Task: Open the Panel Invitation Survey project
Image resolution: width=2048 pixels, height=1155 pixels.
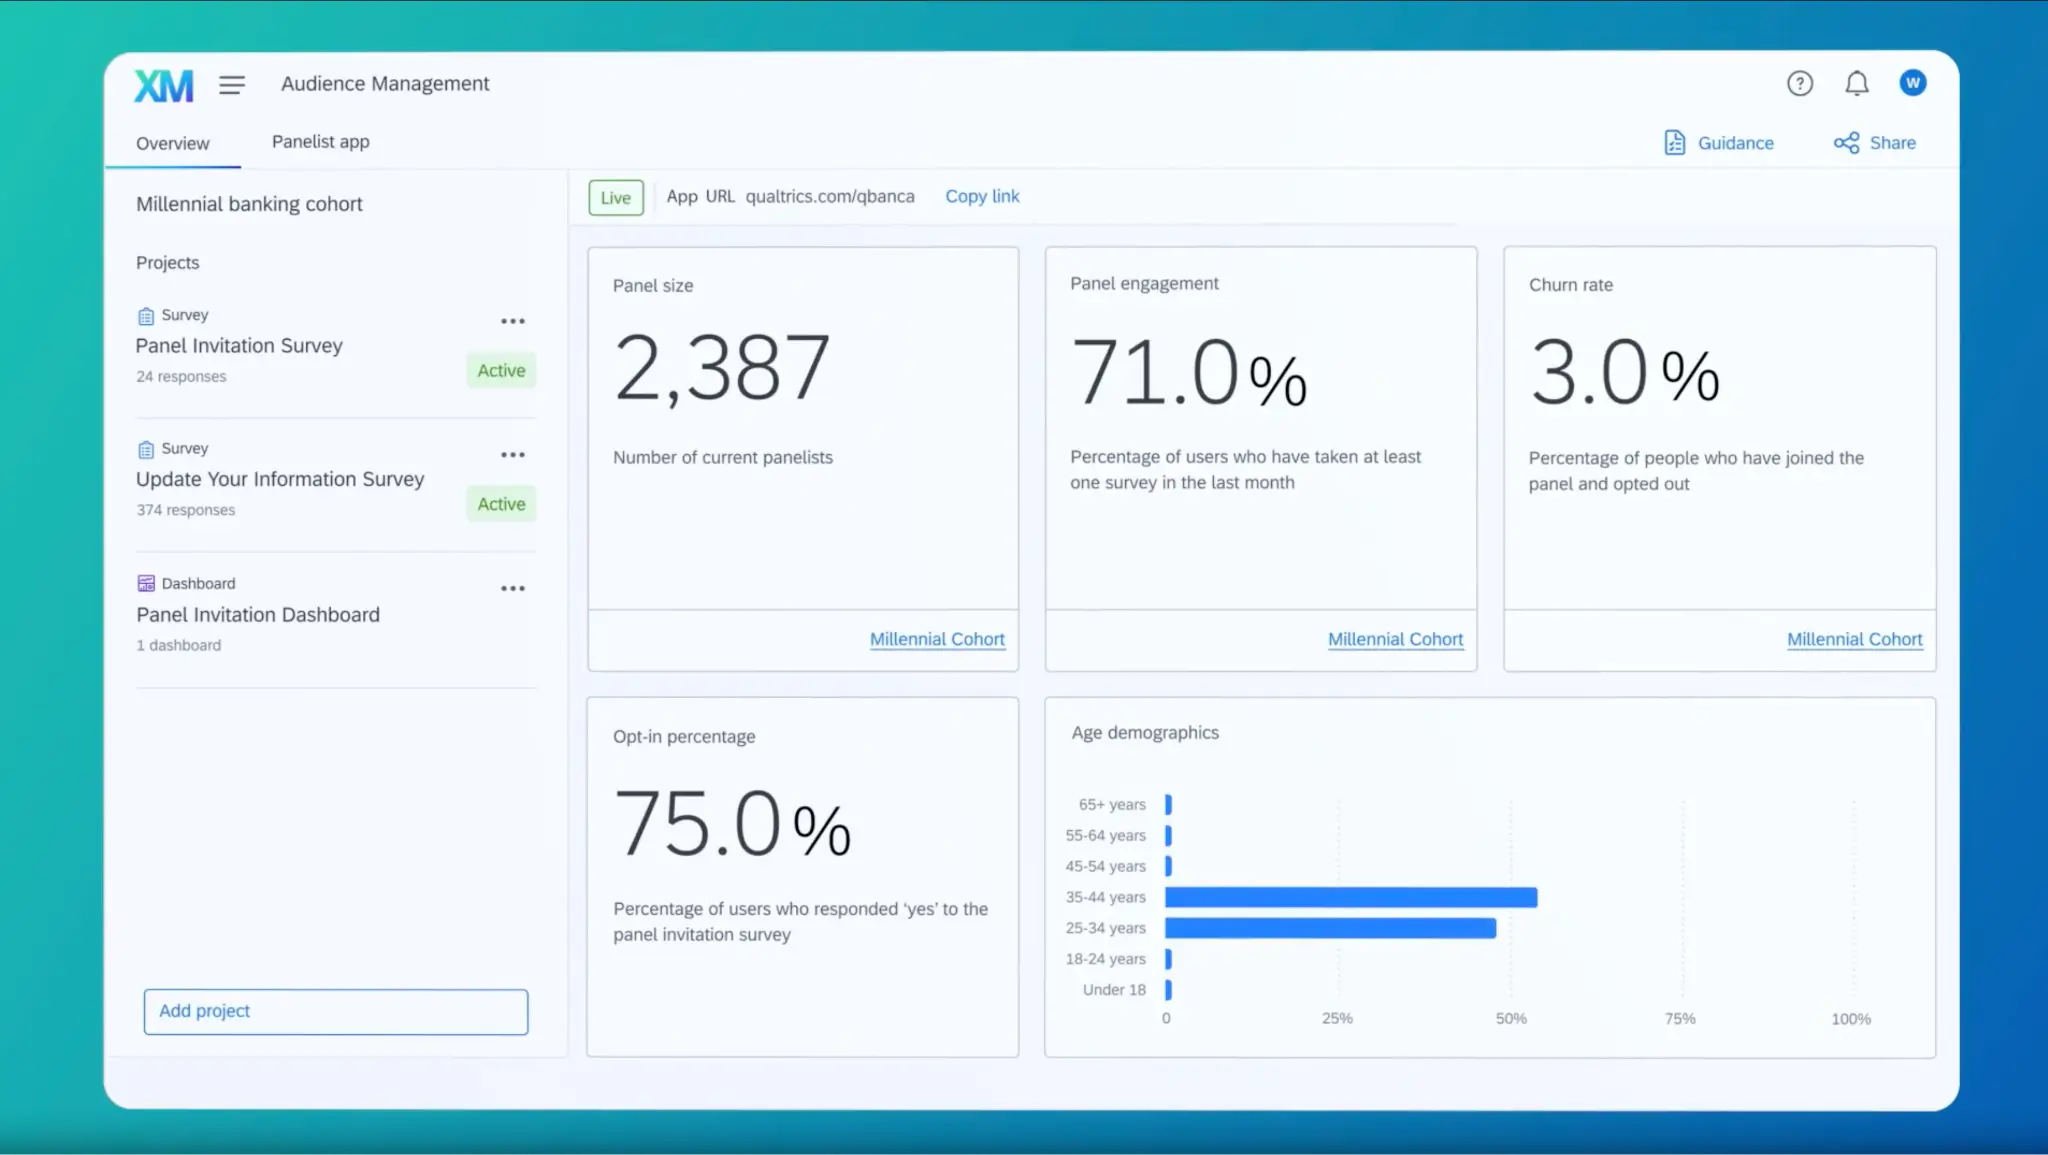Action: (x=239, y=346)
